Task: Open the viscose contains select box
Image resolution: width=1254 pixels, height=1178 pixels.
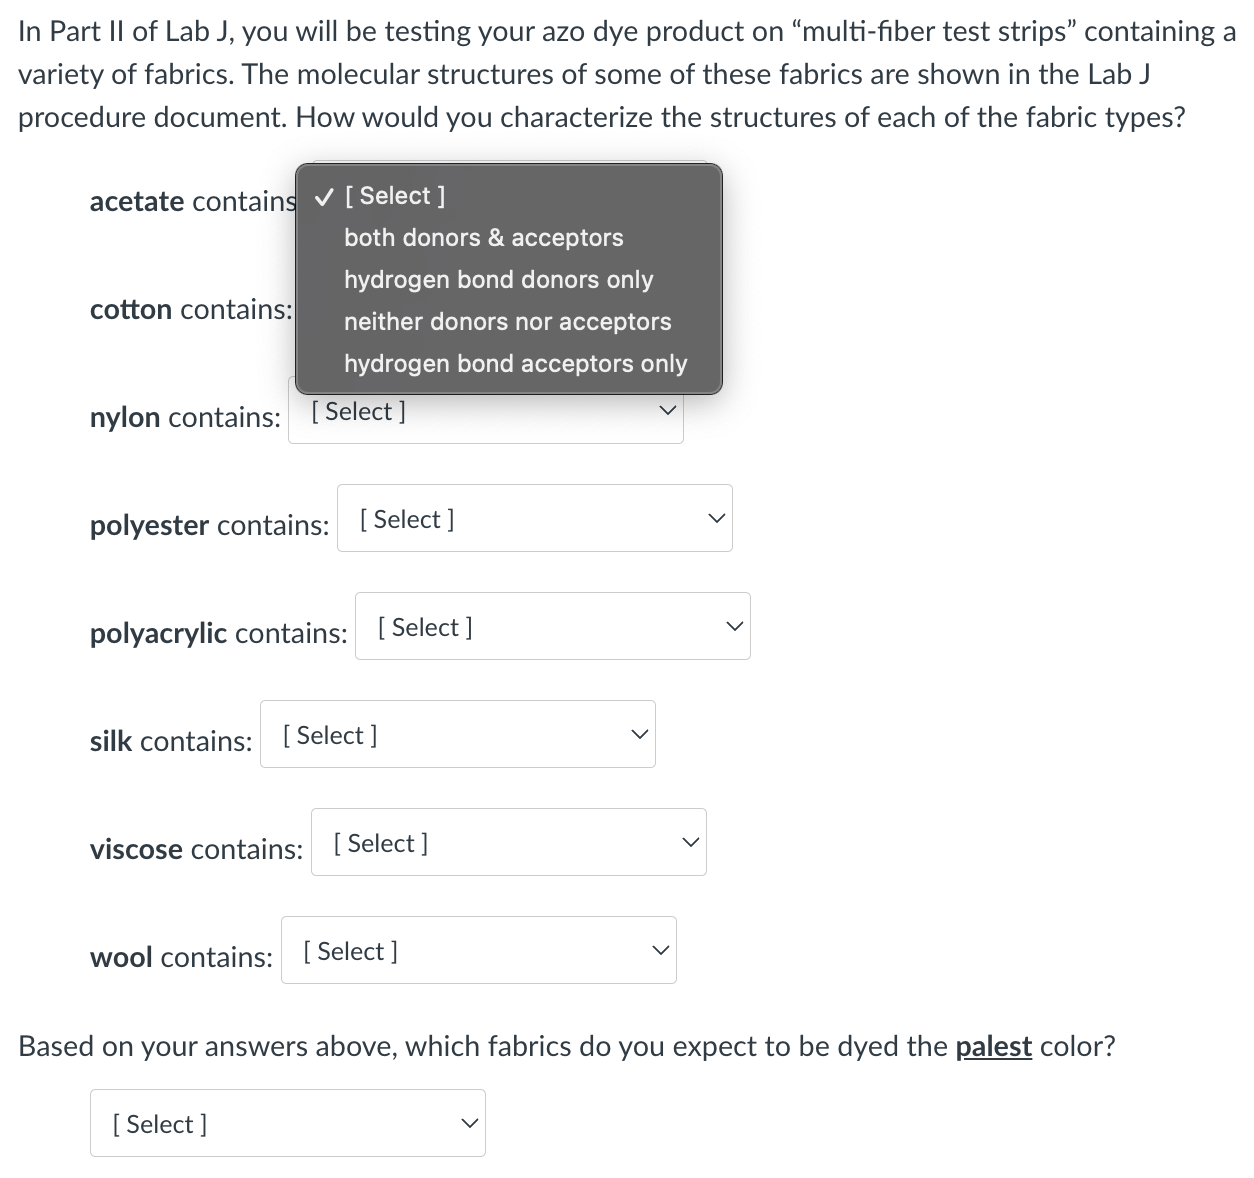Action: (508, 843)
